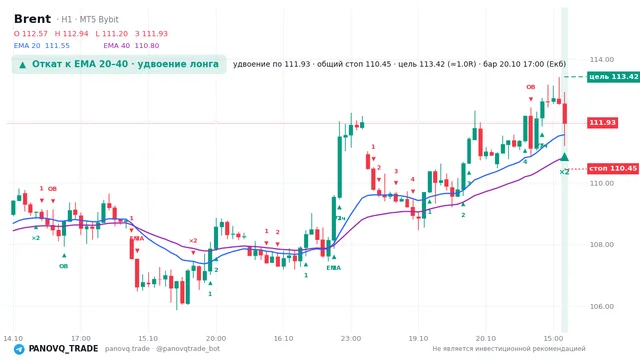The width and height of the screenshot is (640, 360).
Task: Click the PANOVQ_TRADE brand name
Action: (63, 349)
